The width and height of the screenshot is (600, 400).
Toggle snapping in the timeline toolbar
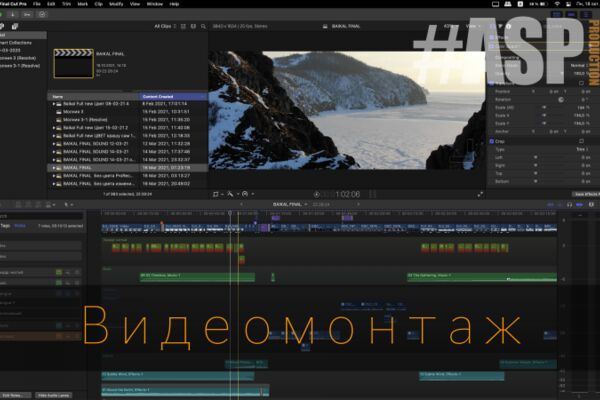[x=579, y=205]
